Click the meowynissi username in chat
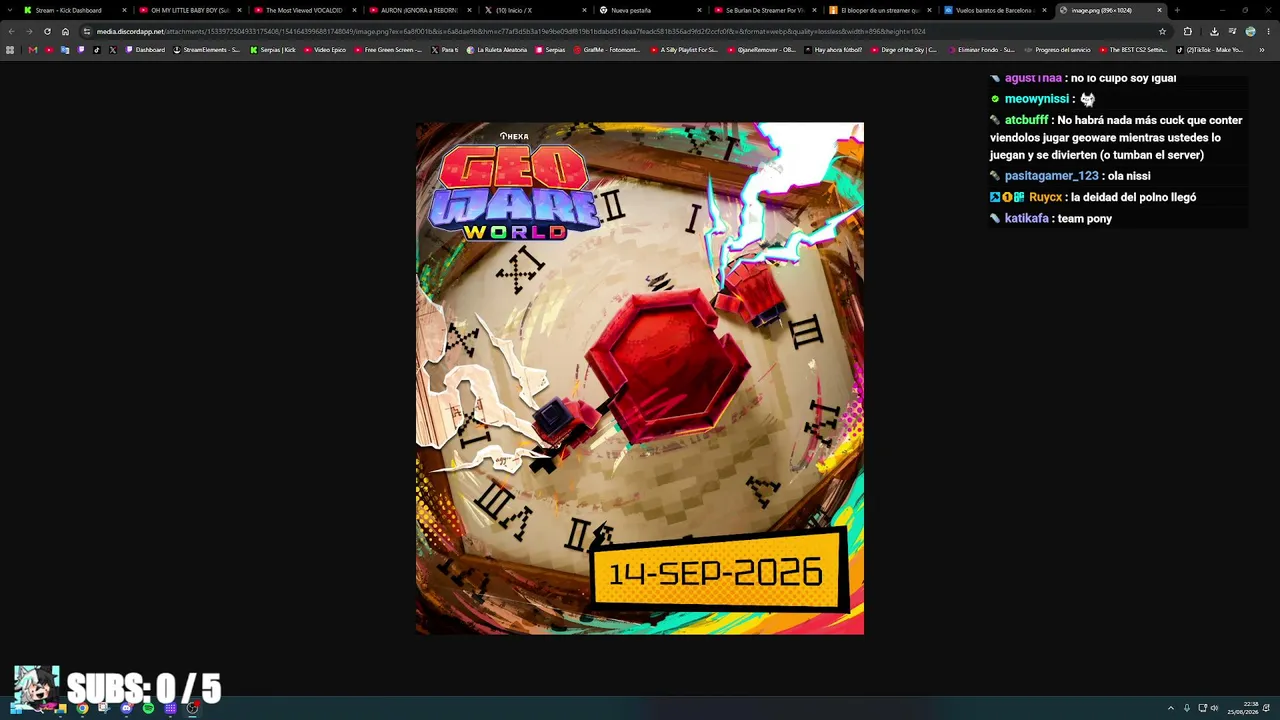1280x720 pixels. click(x=1037, y=99)
